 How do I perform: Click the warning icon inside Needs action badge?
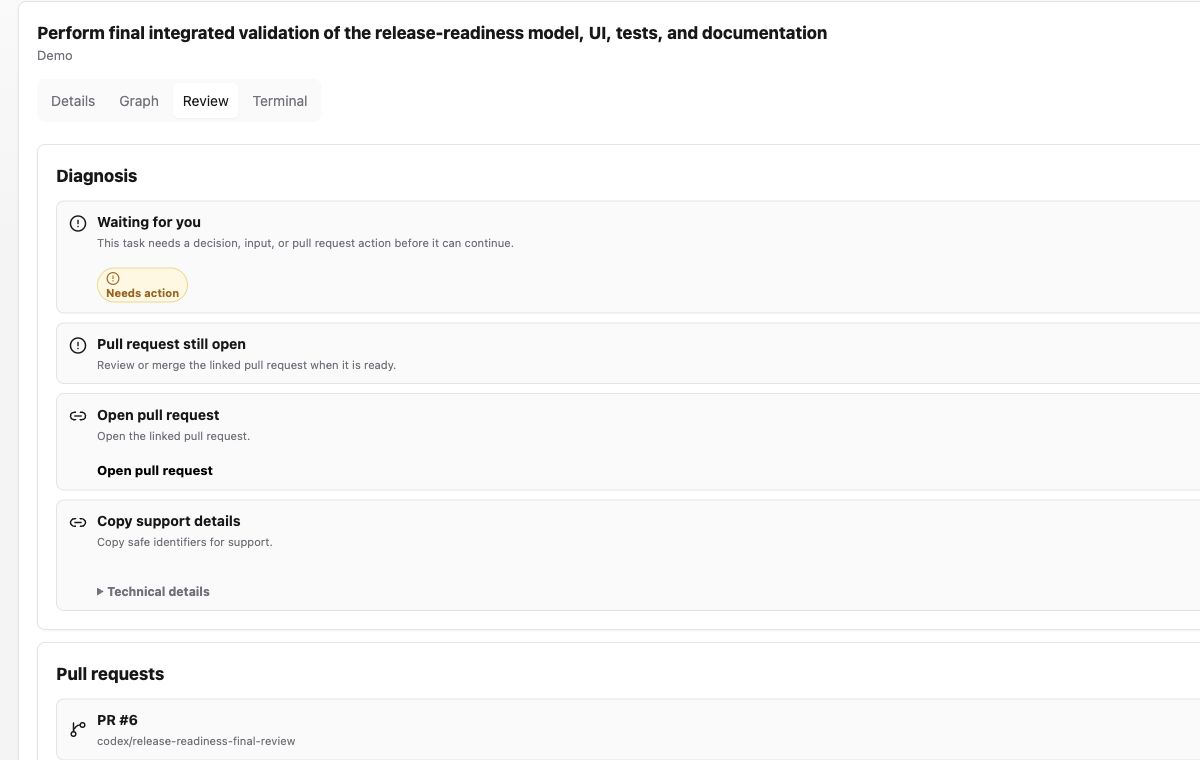(x=113, y=278)
